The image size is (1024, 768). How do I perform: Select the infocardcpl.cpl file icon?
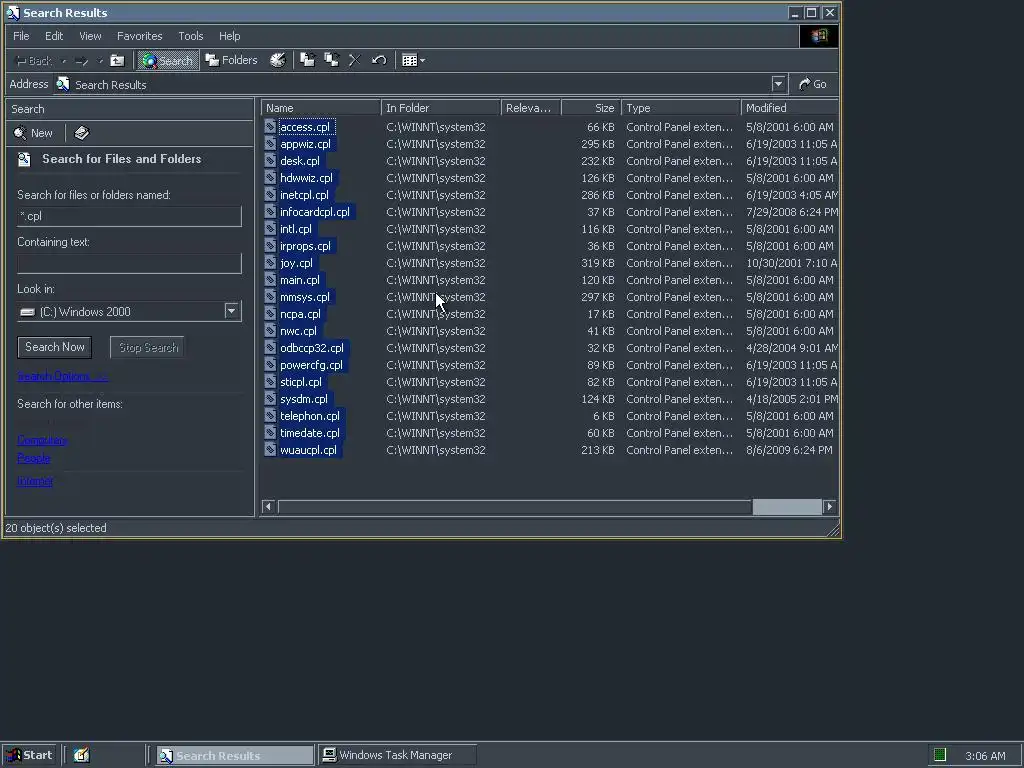tap(270, 212)
